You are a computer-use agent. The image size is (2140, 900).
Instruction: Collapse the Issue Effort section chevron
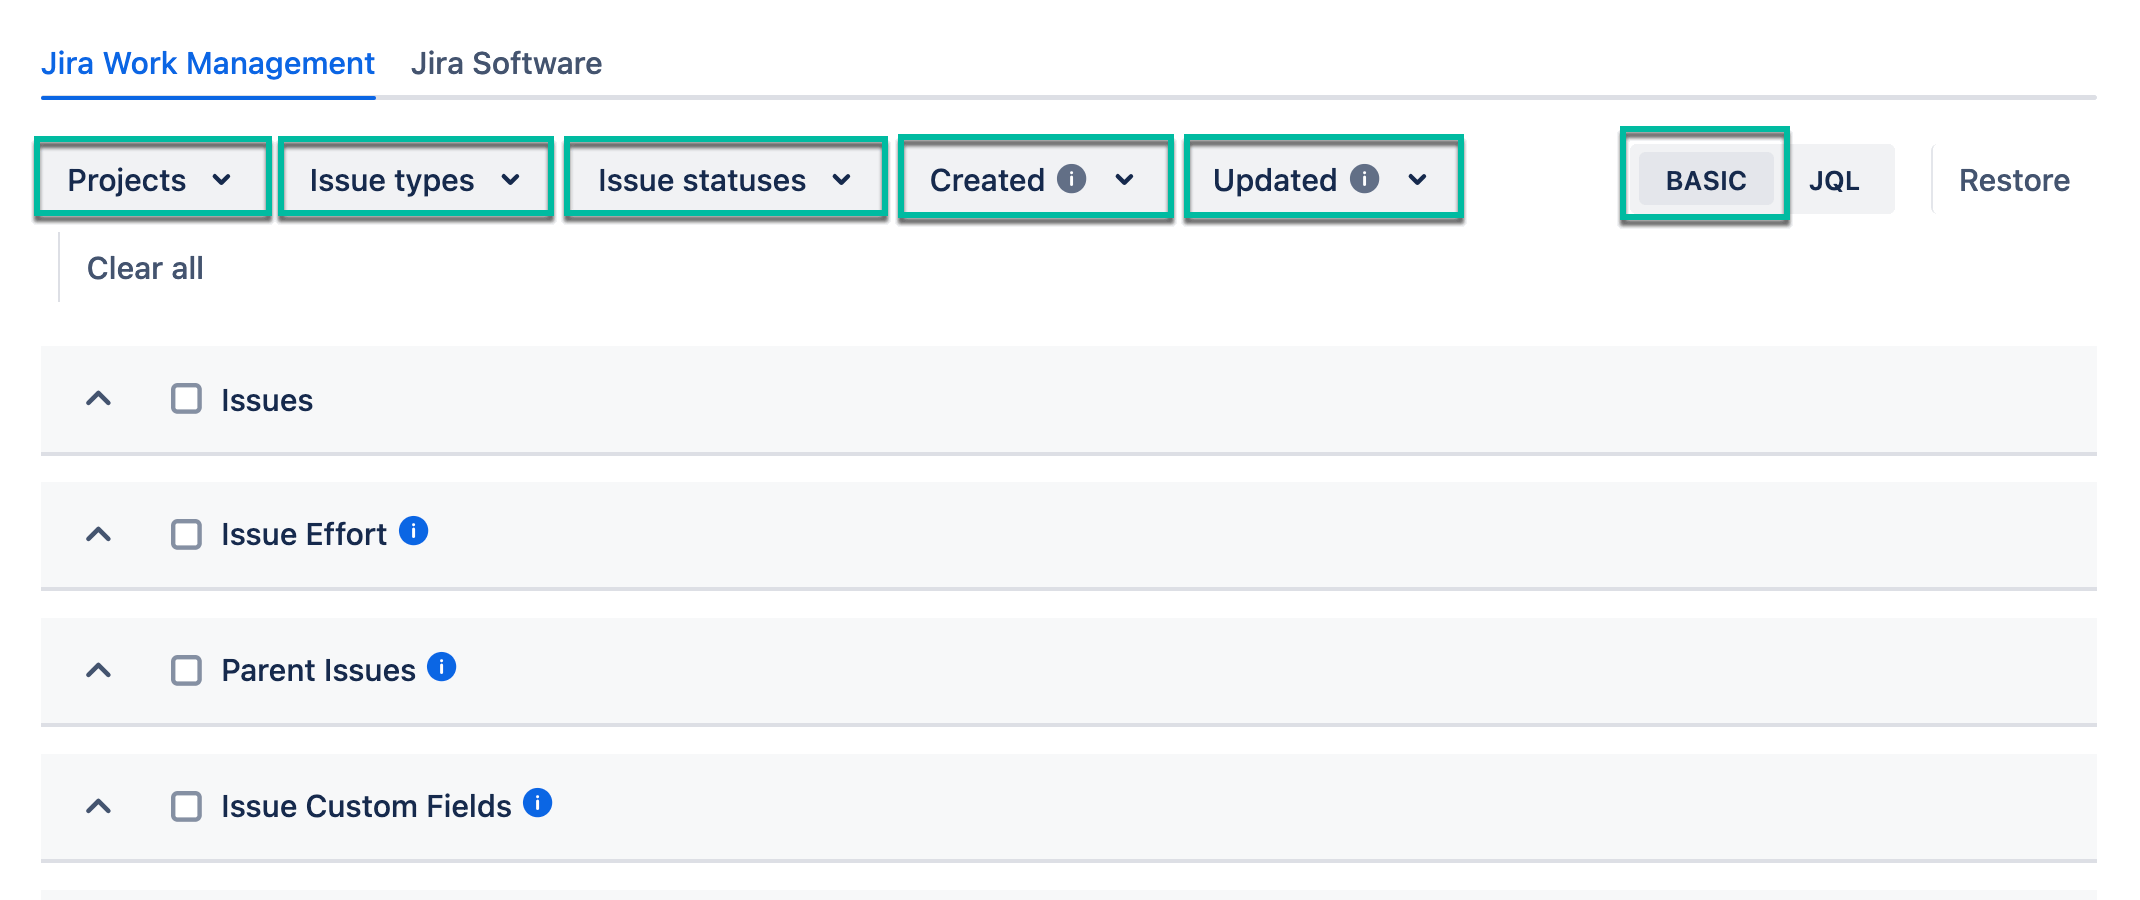(98, 535)
